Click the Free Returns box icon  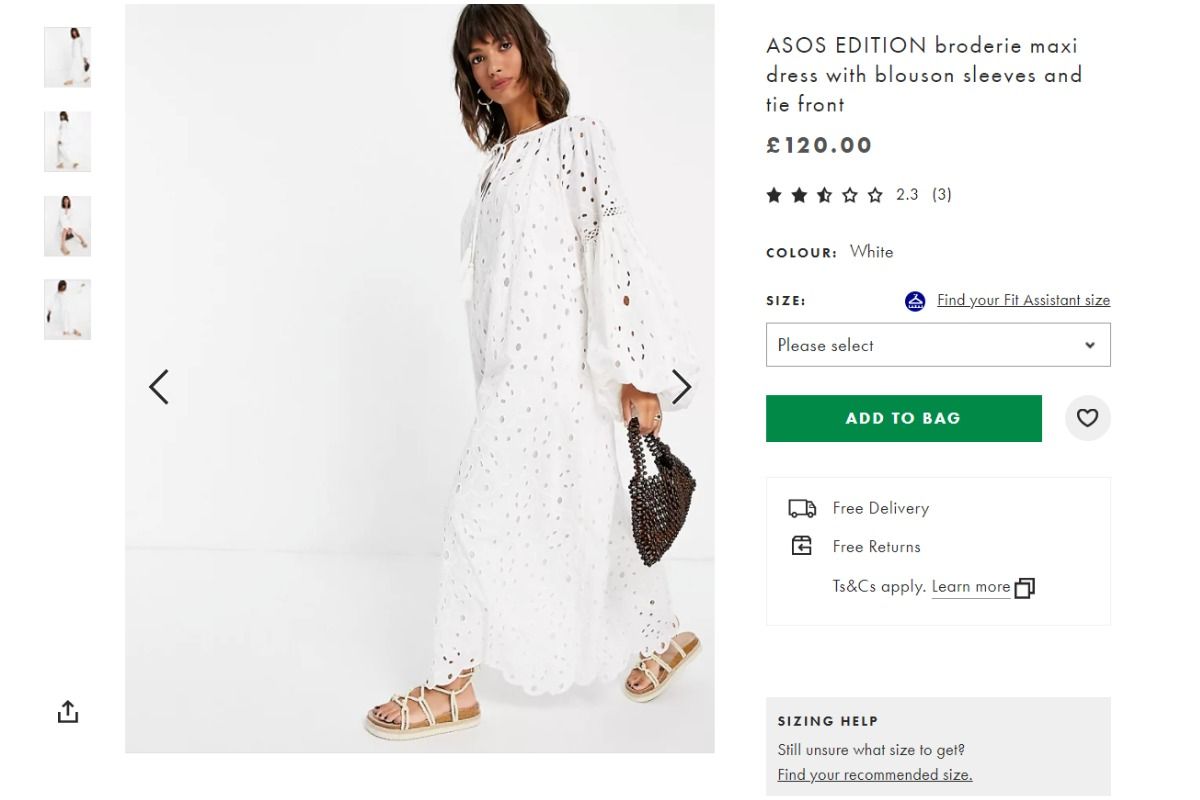click(x=802, y=546)
